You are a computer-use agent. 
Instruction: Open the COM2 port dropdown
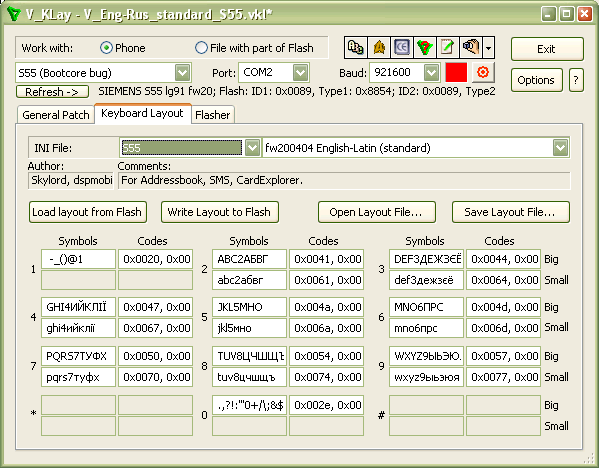point(300,73)
